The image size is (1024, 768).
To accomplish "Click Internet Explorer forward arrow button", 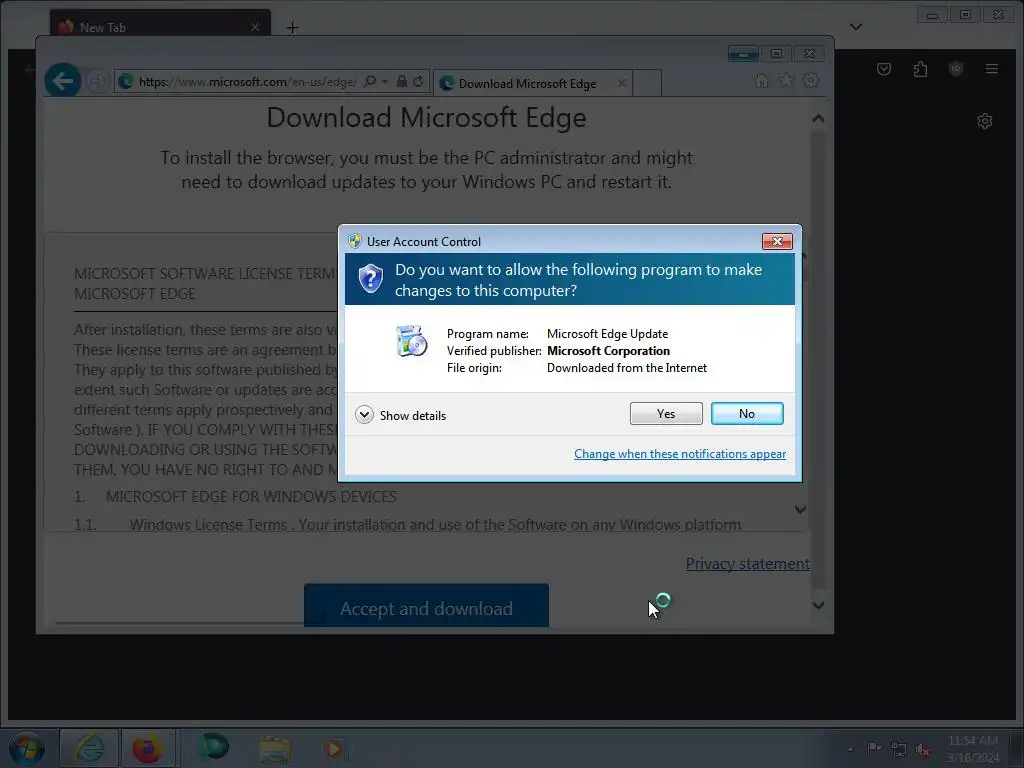I will pos(97,81).
